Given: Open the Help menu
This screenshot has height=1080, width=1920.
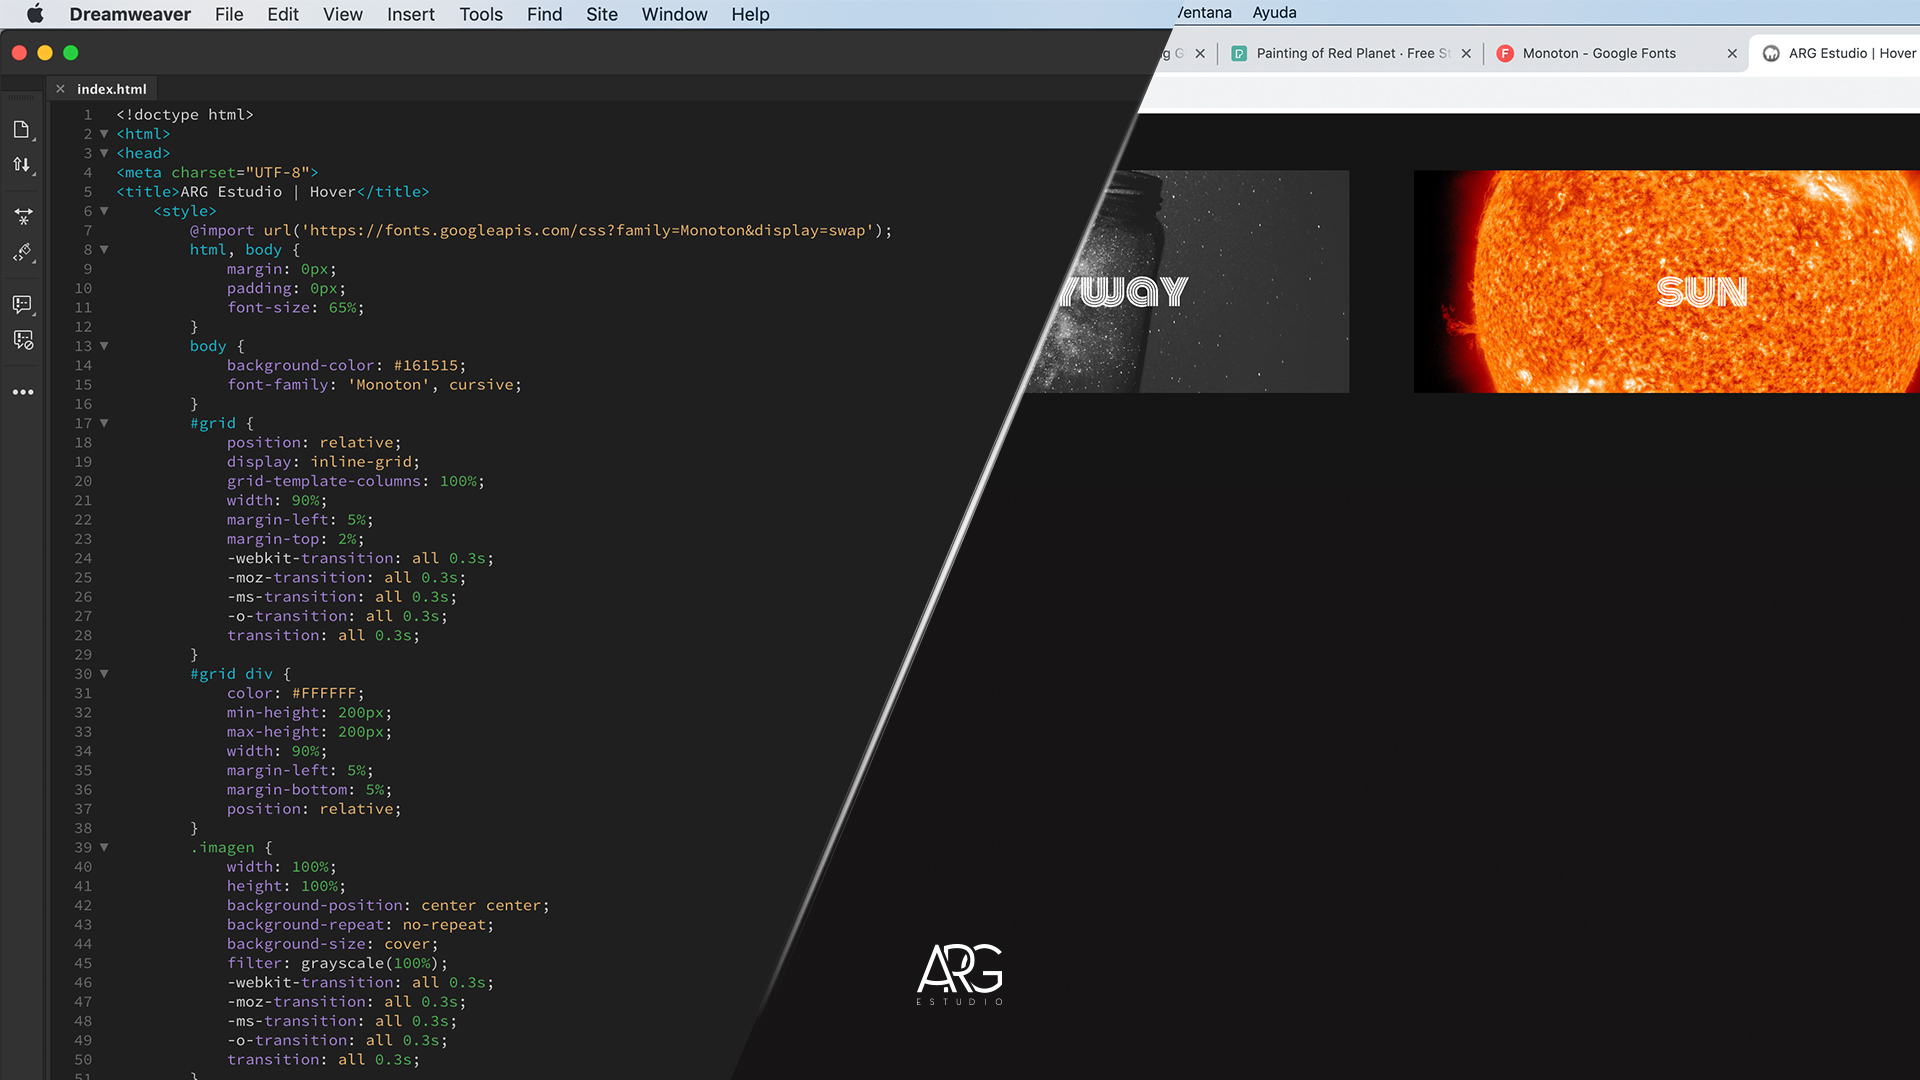Looking at the screenshot, I should tap(750, 14).
